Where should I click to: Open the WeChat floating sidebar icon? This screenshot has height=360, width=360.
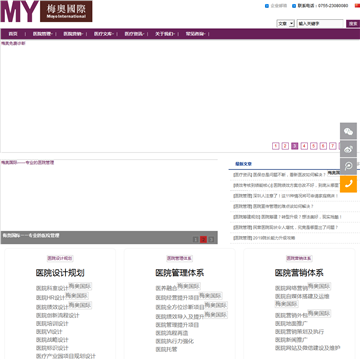click(348, 131)
